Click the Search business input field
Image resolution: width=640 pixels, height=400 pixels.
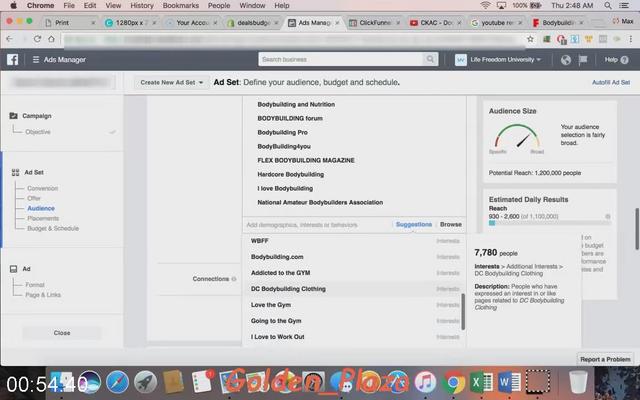(342, 59)
